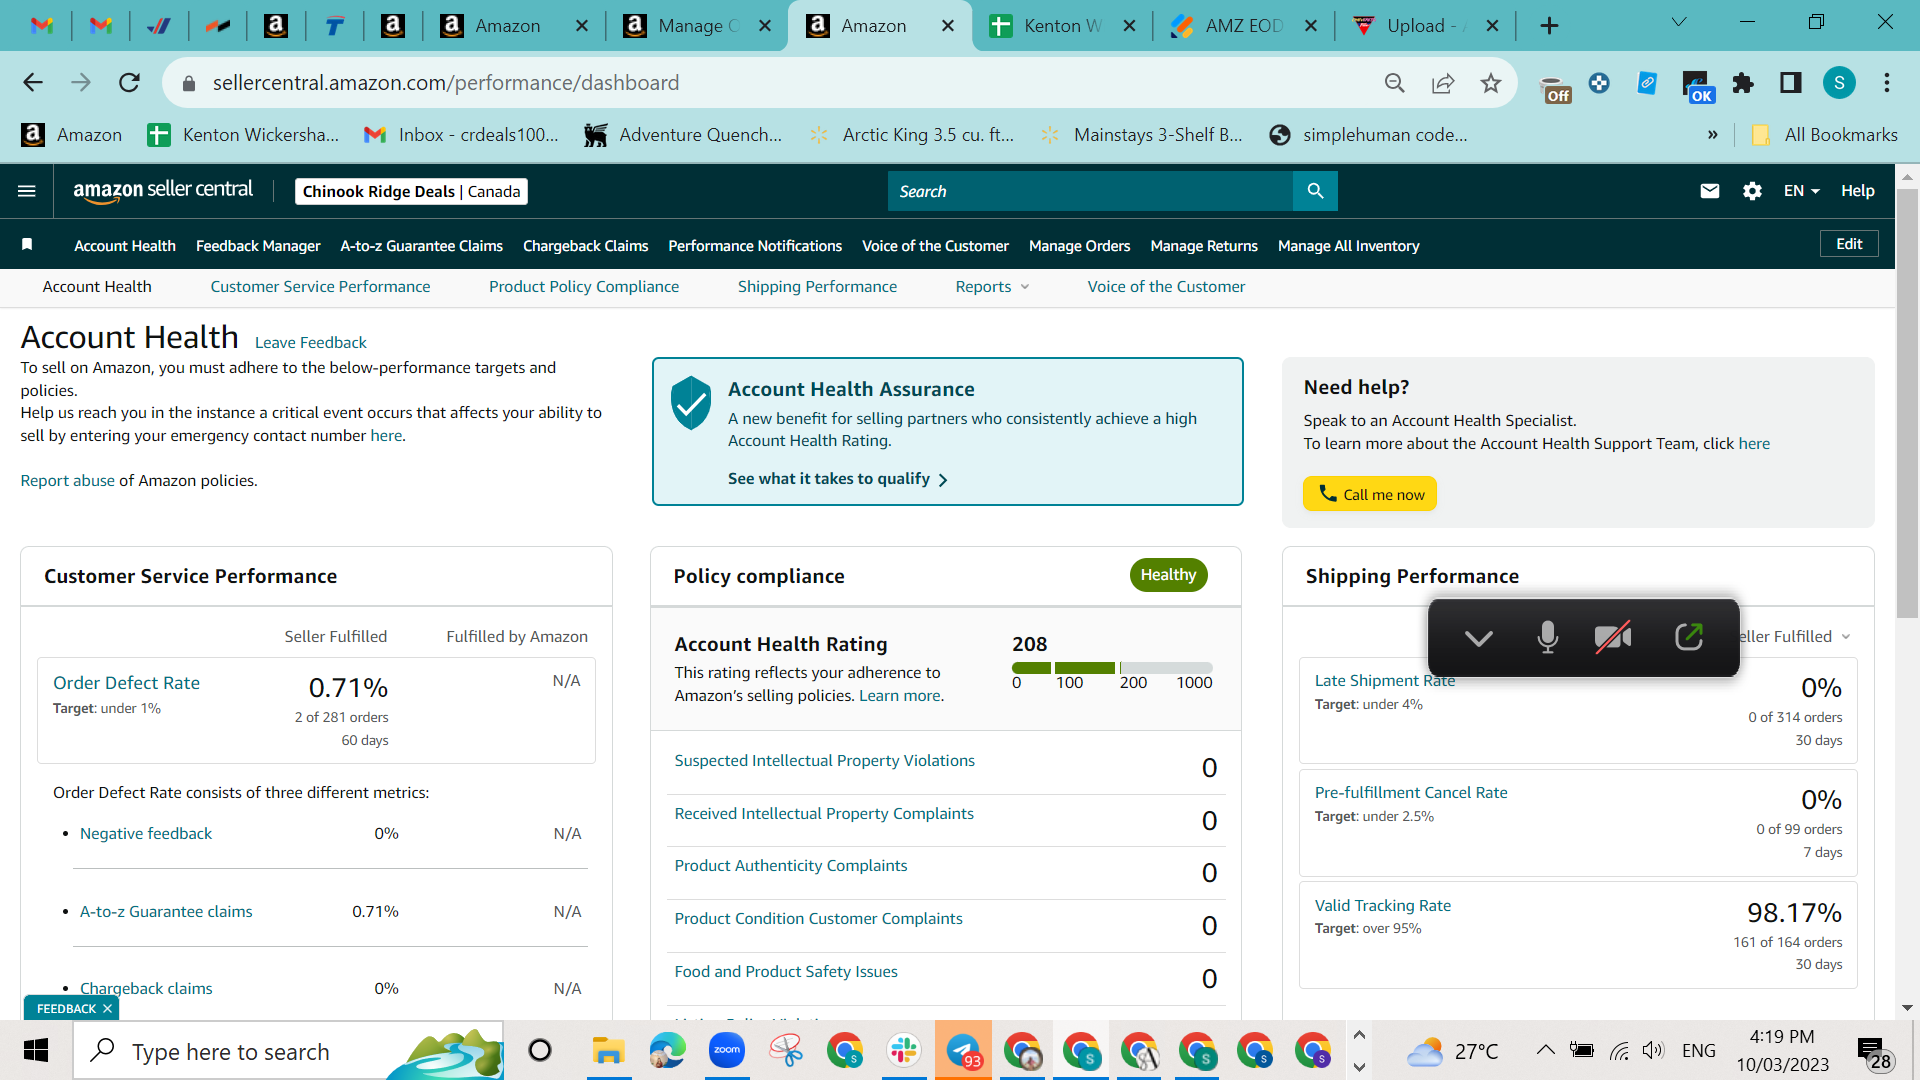The image size is (1920, 1080).
Task: Open the tab search dropdown chevron
Action: coord(1679,22)
